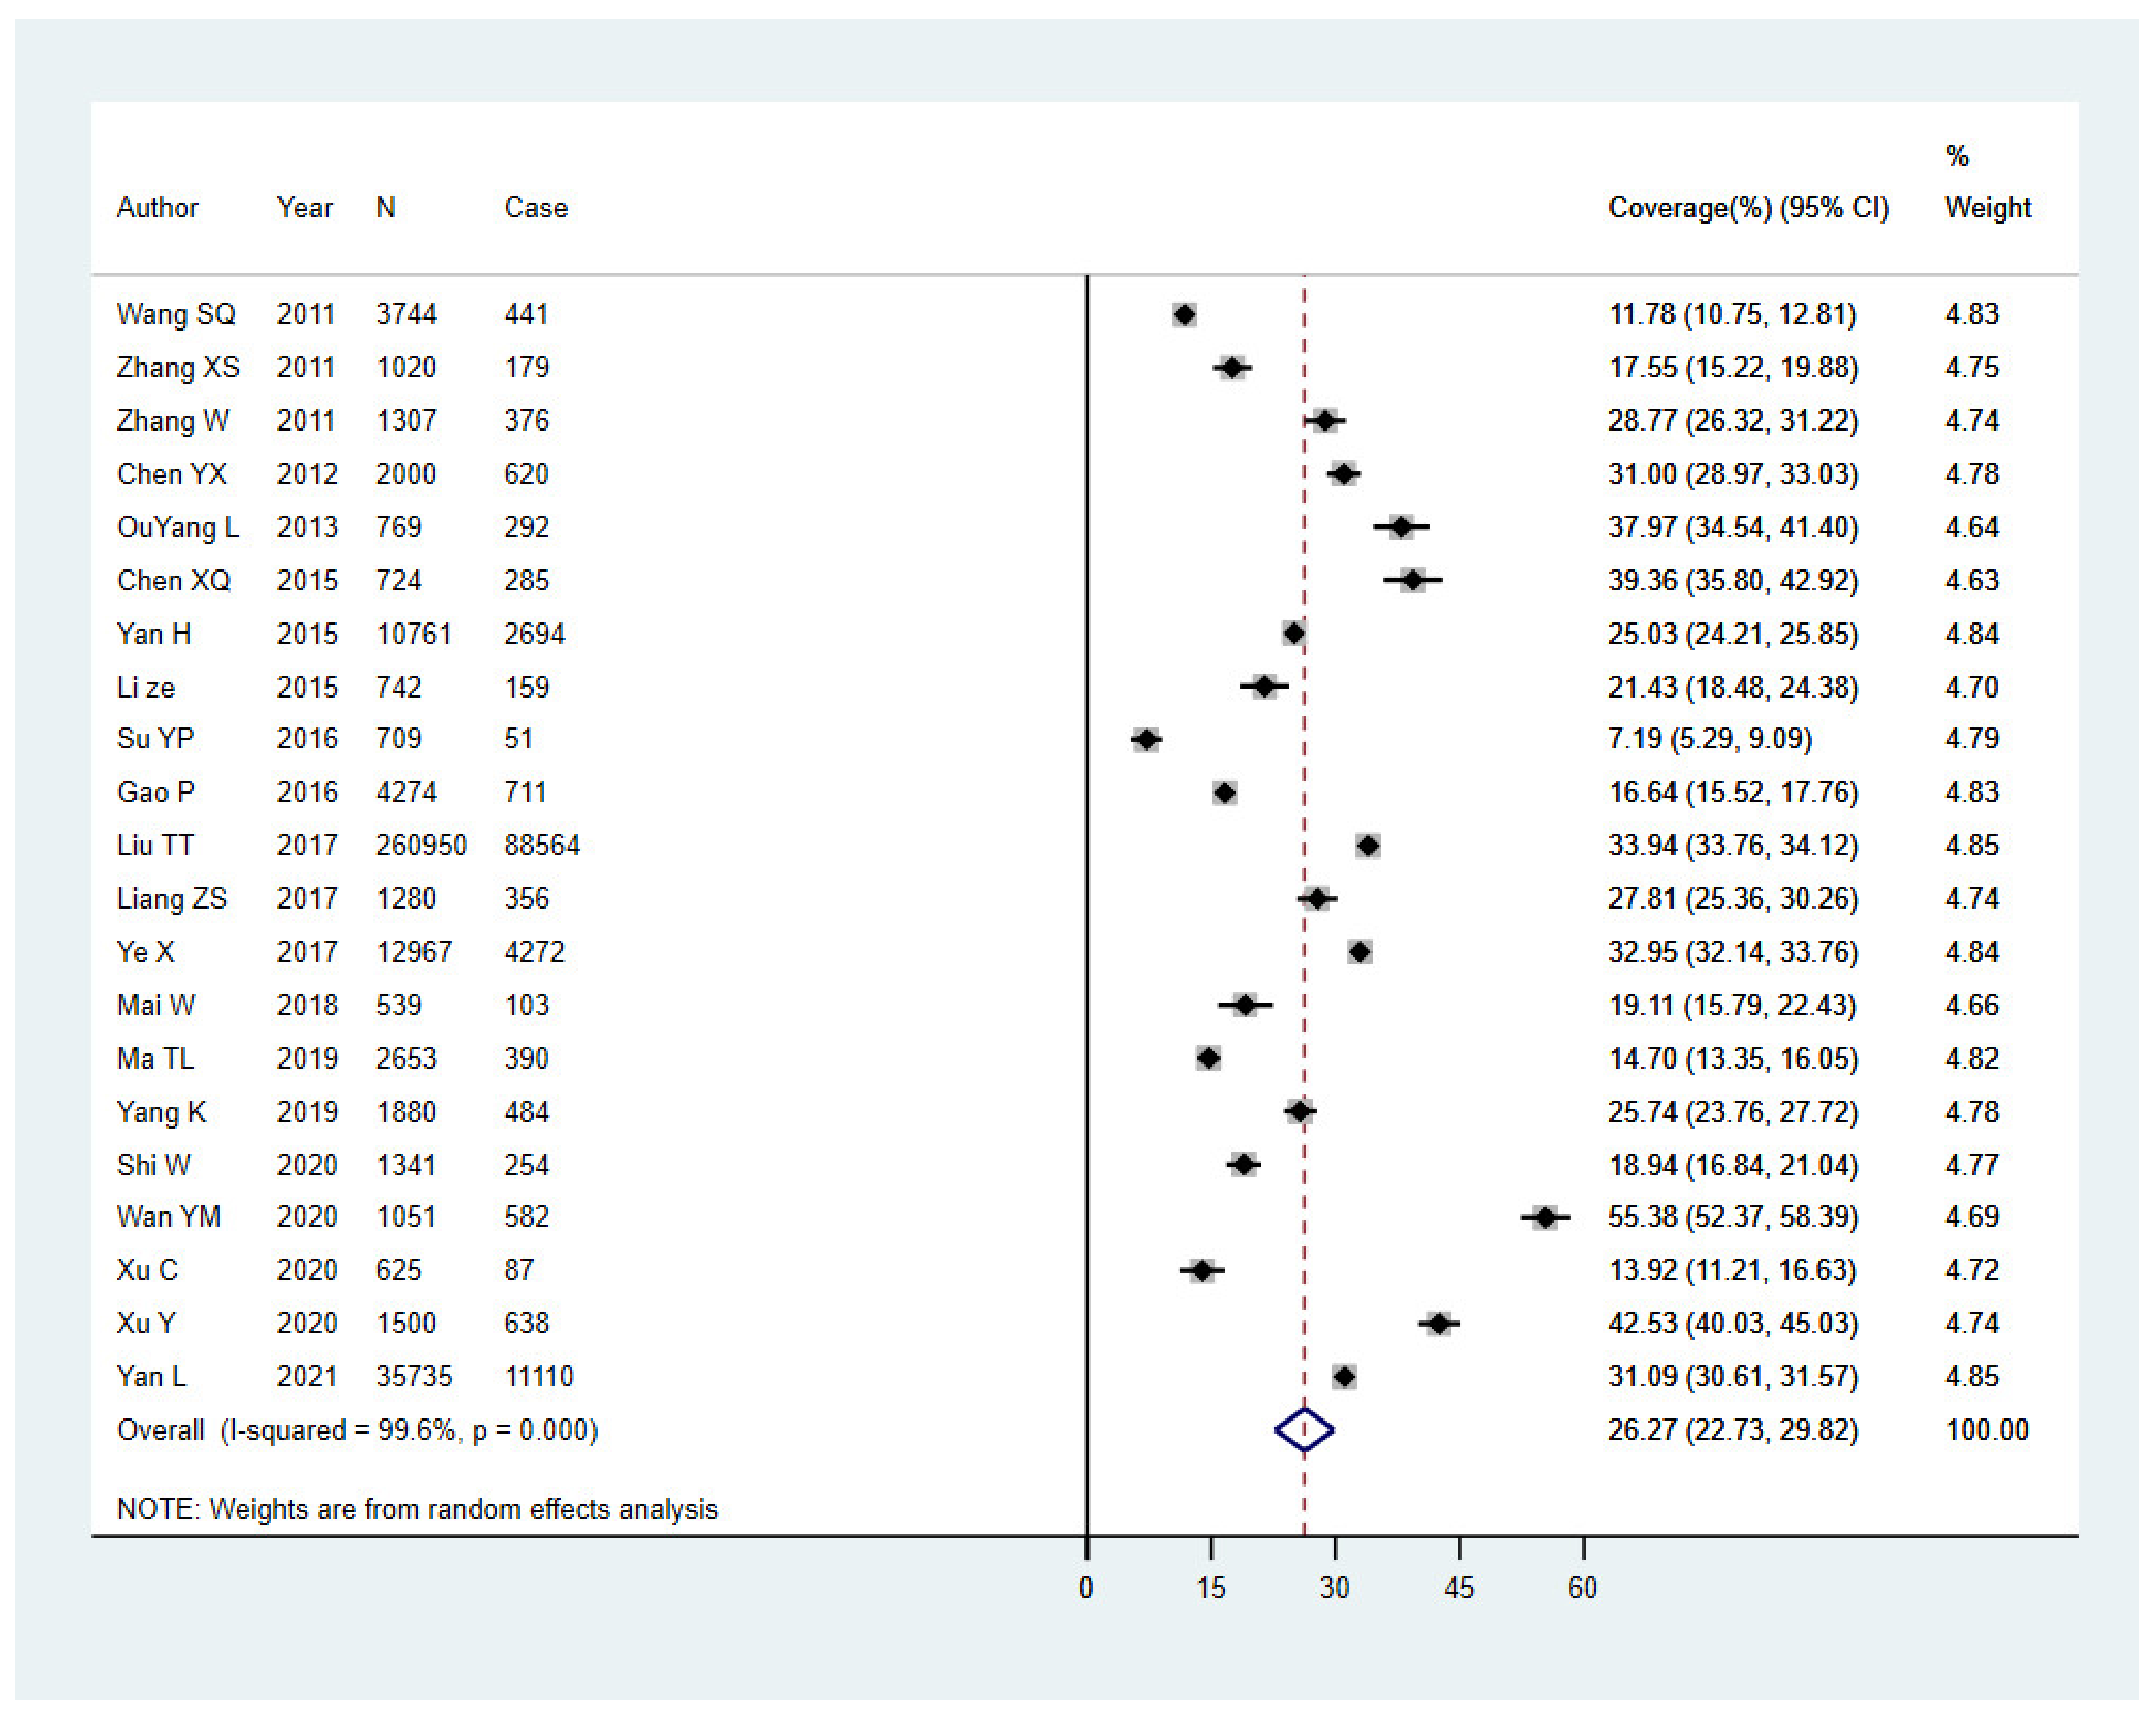Click the Mai W data point marker
The image size is (2156, 1717).
1245,1005
